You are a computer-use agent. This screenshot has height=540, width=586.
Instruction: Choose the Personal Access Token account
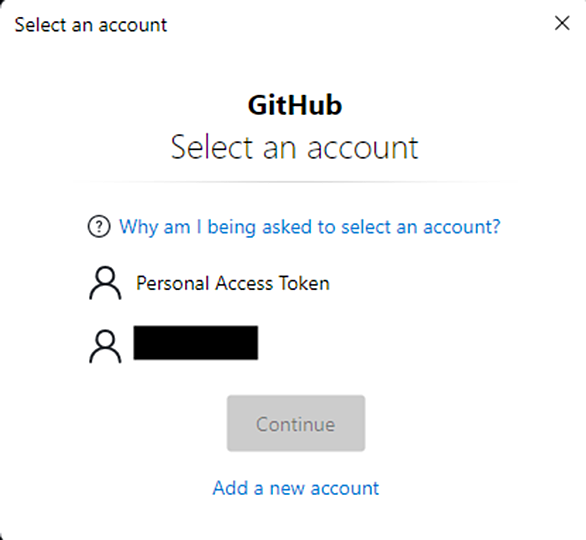[x=209, y=283]
